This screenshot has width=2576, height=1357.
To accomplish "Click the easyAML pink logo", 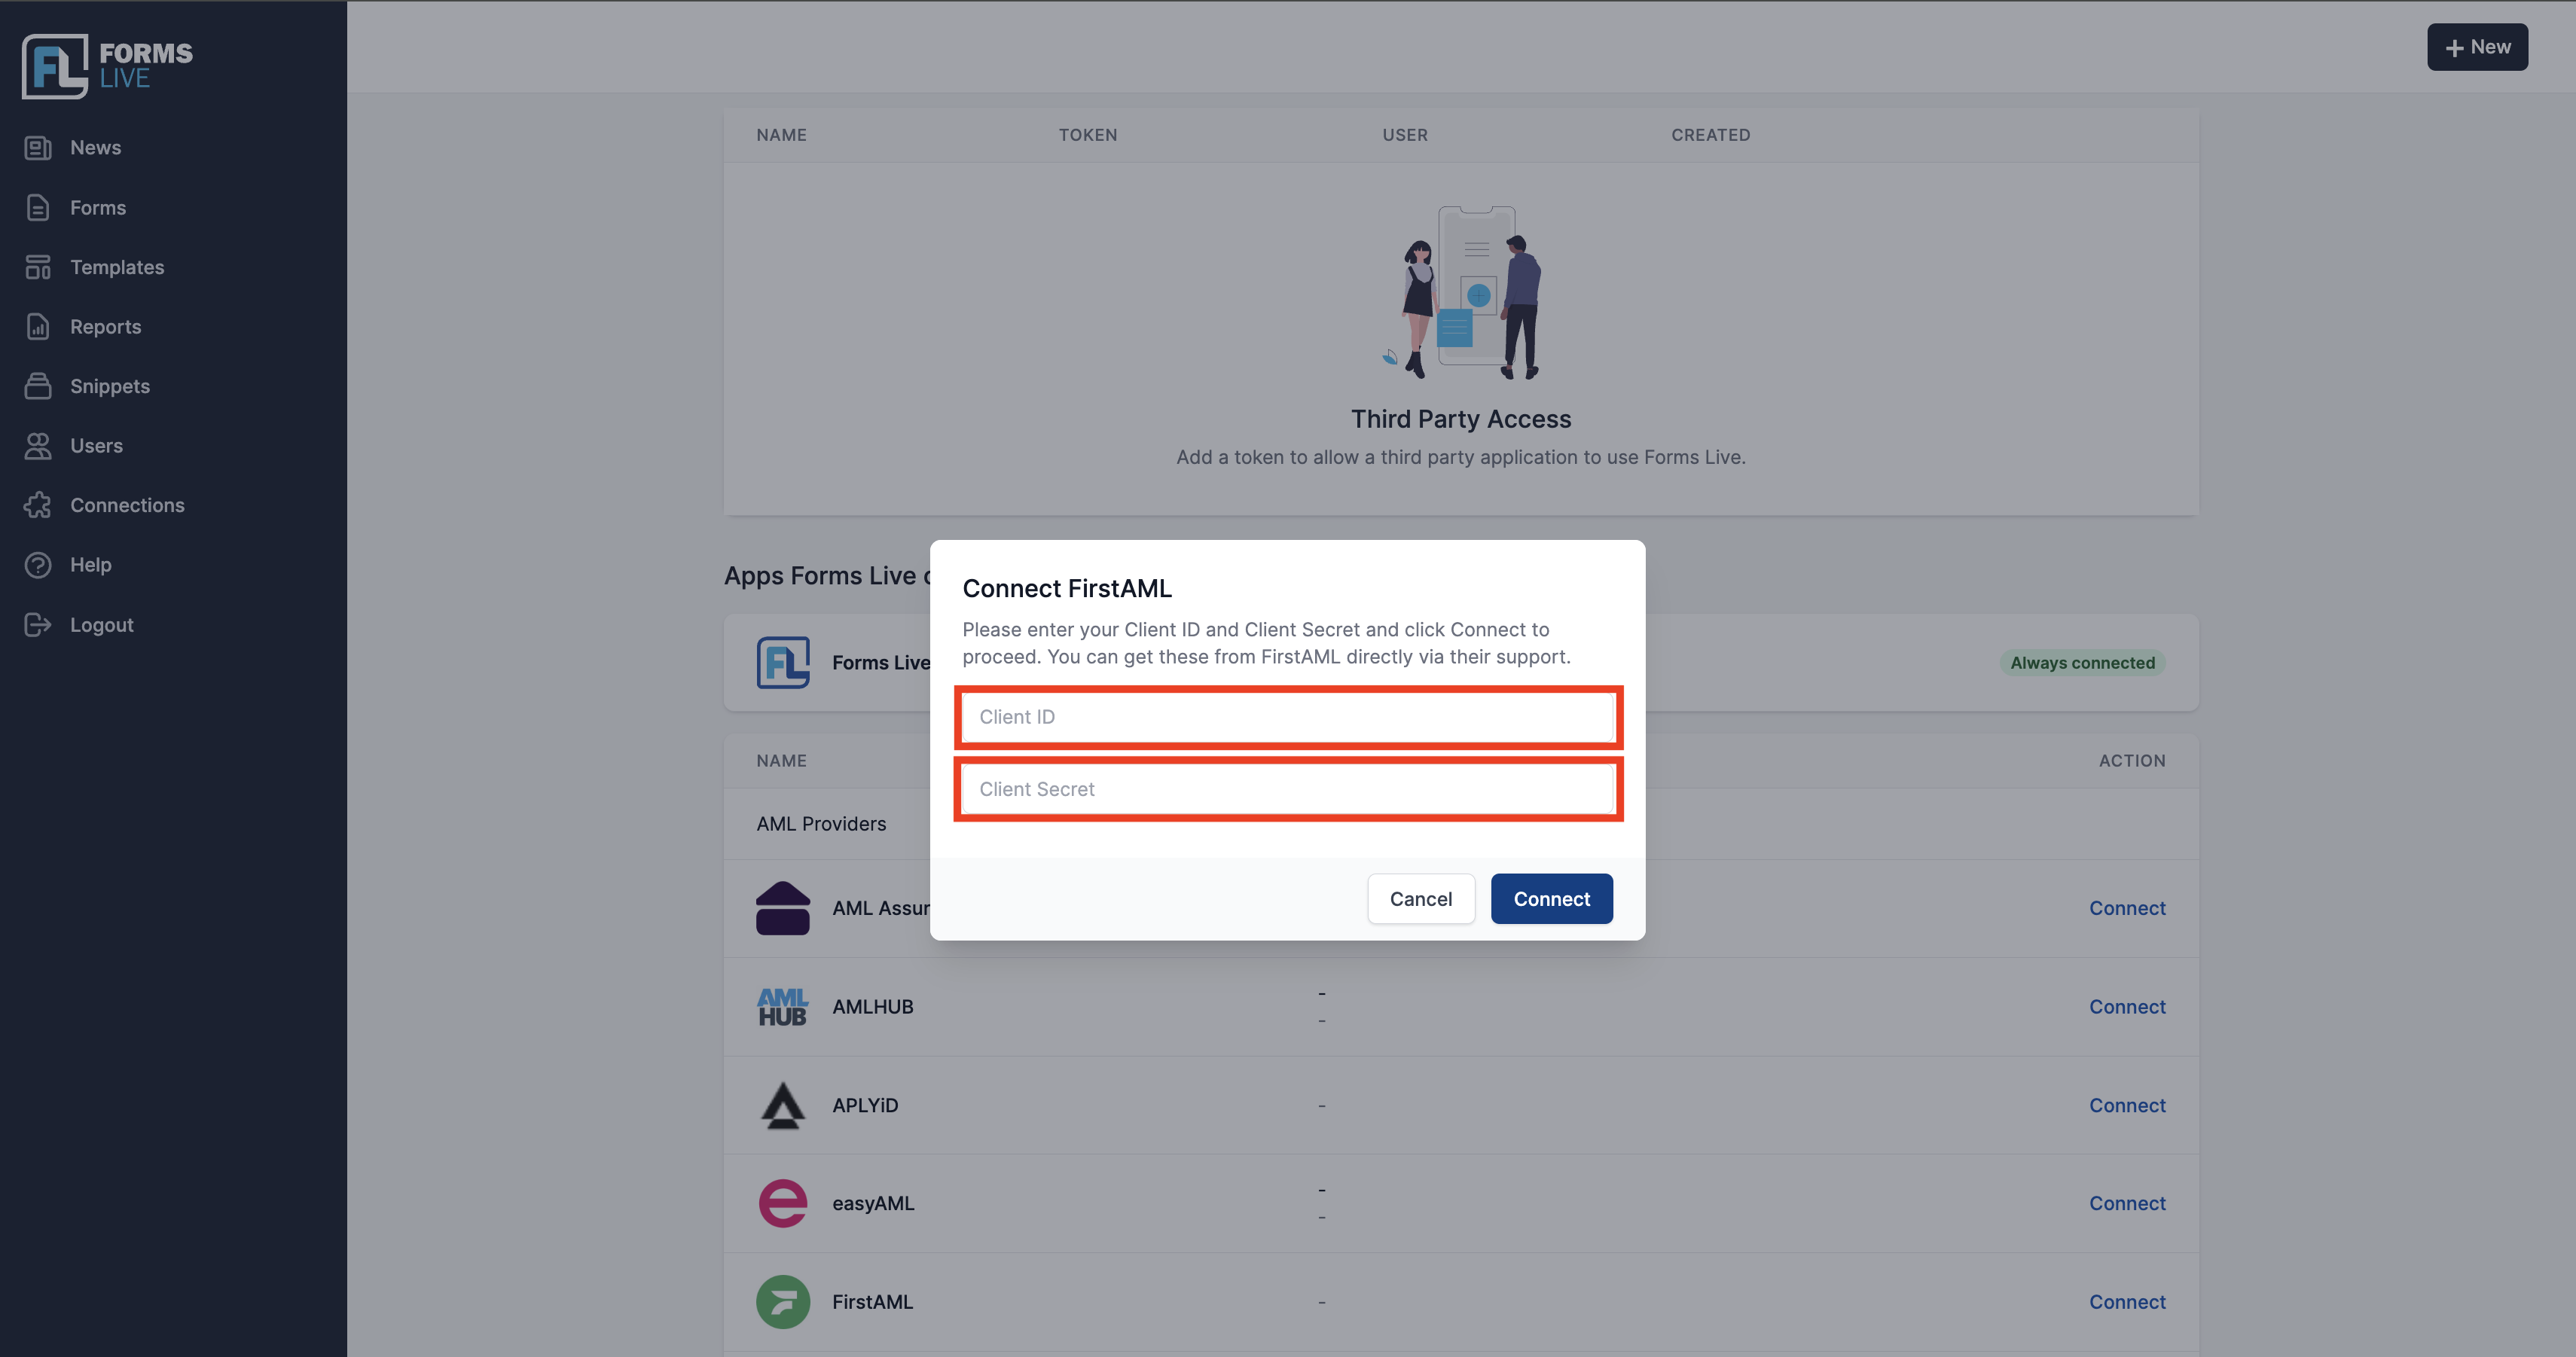I will click(783, 1203).
